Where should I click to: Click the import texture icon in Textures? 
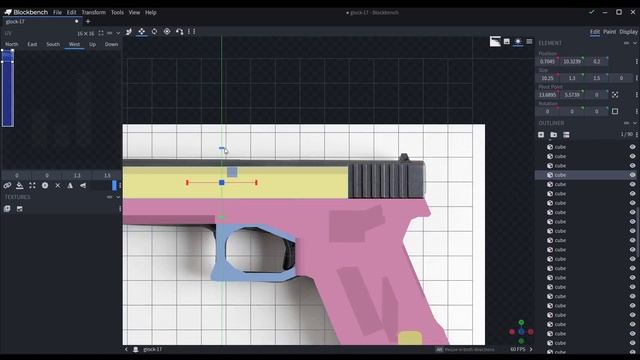(x=7, y=209)
